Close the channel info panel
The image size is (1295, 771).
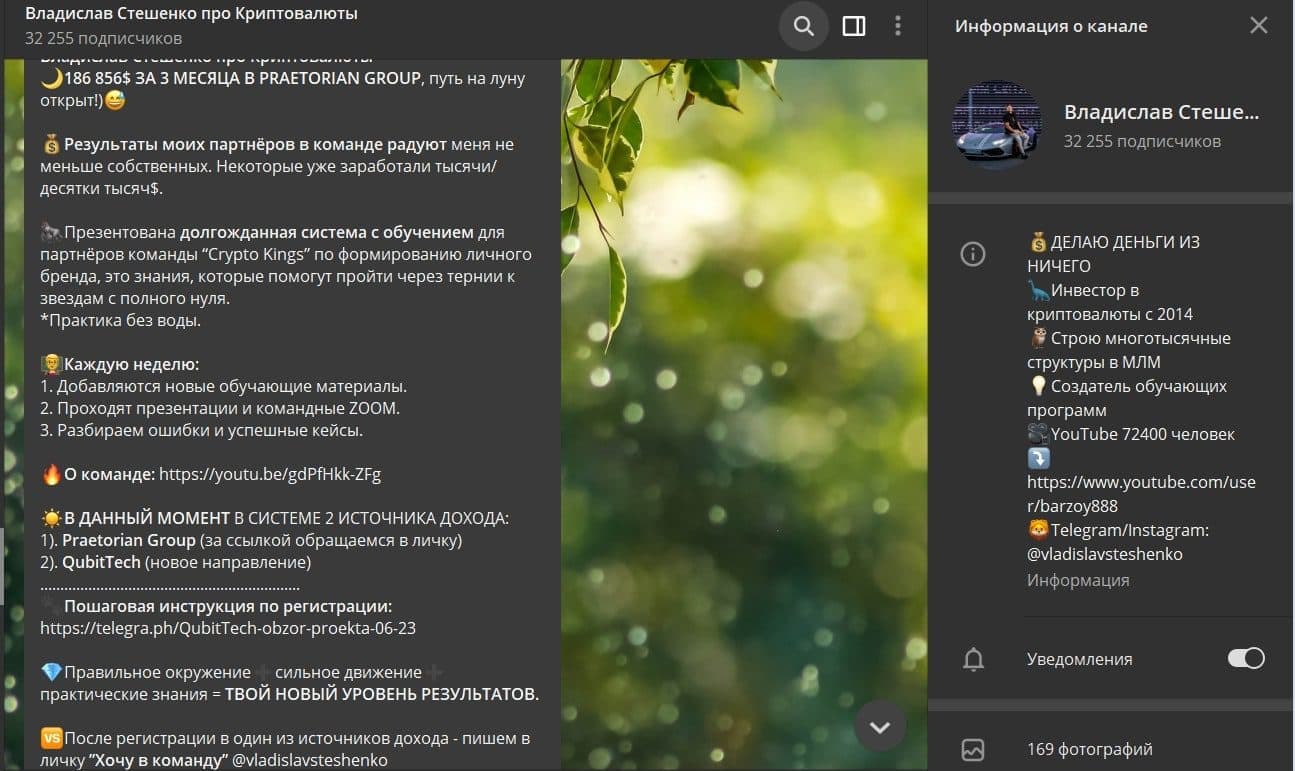tap(1258, 26)
